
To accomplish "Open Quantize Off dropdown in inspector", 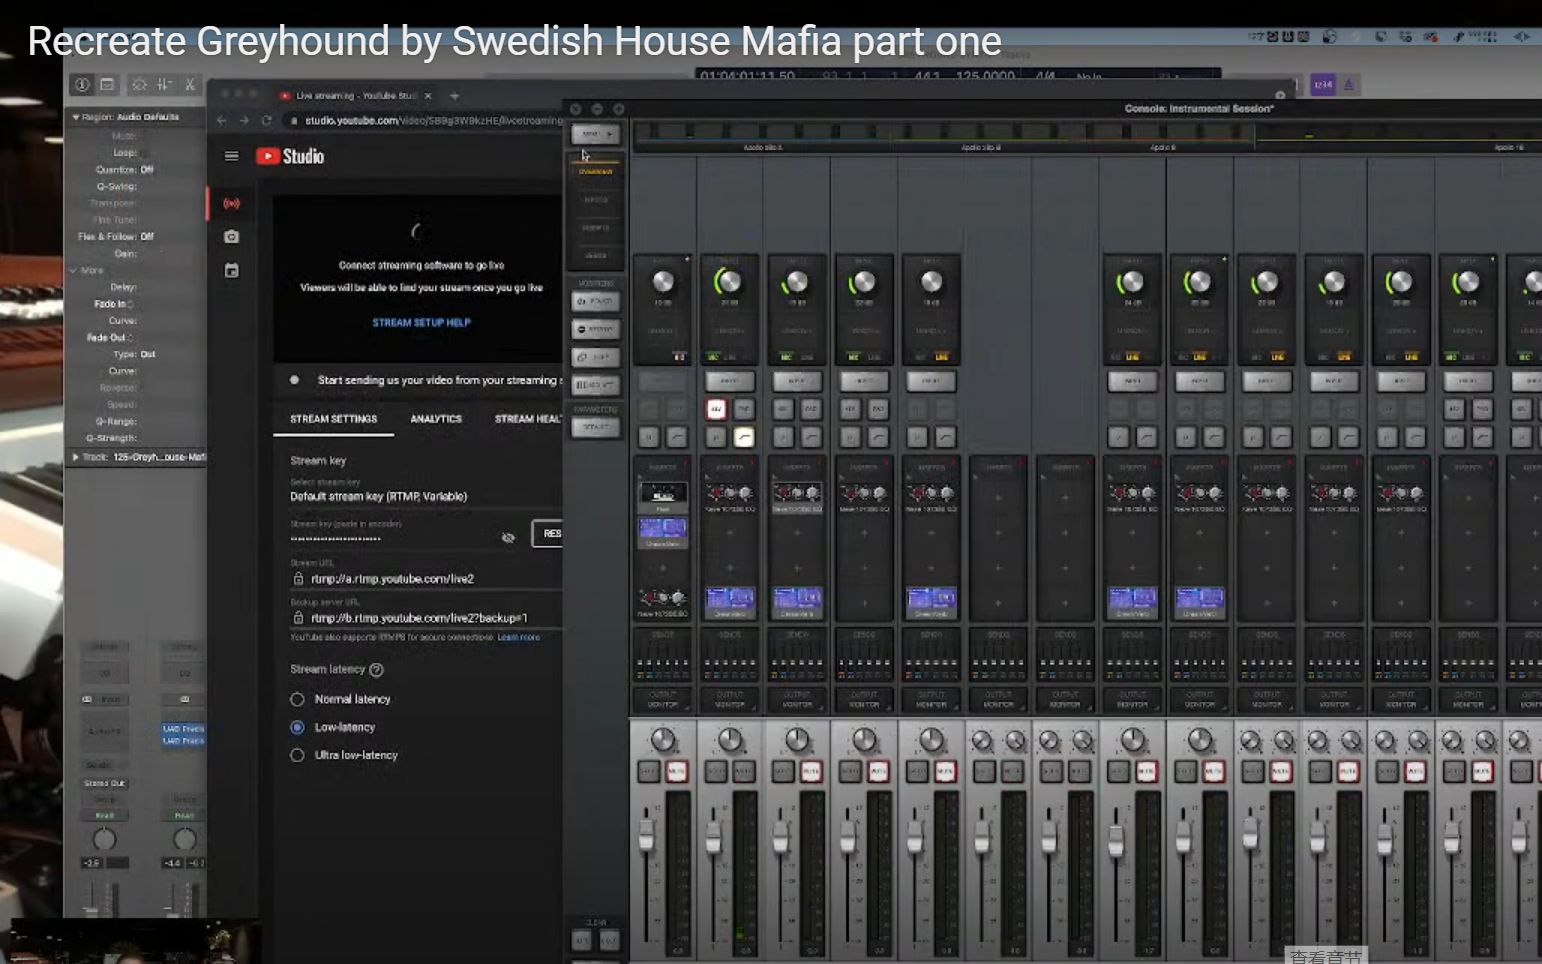I will (147, 170).
